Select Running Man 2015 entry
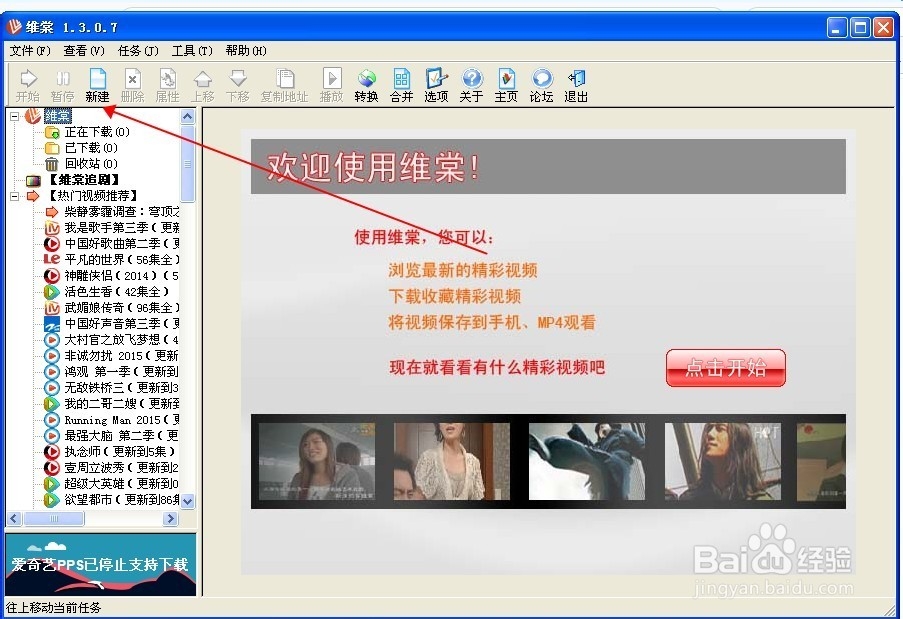Screen dimensions: 903x619 122,420
